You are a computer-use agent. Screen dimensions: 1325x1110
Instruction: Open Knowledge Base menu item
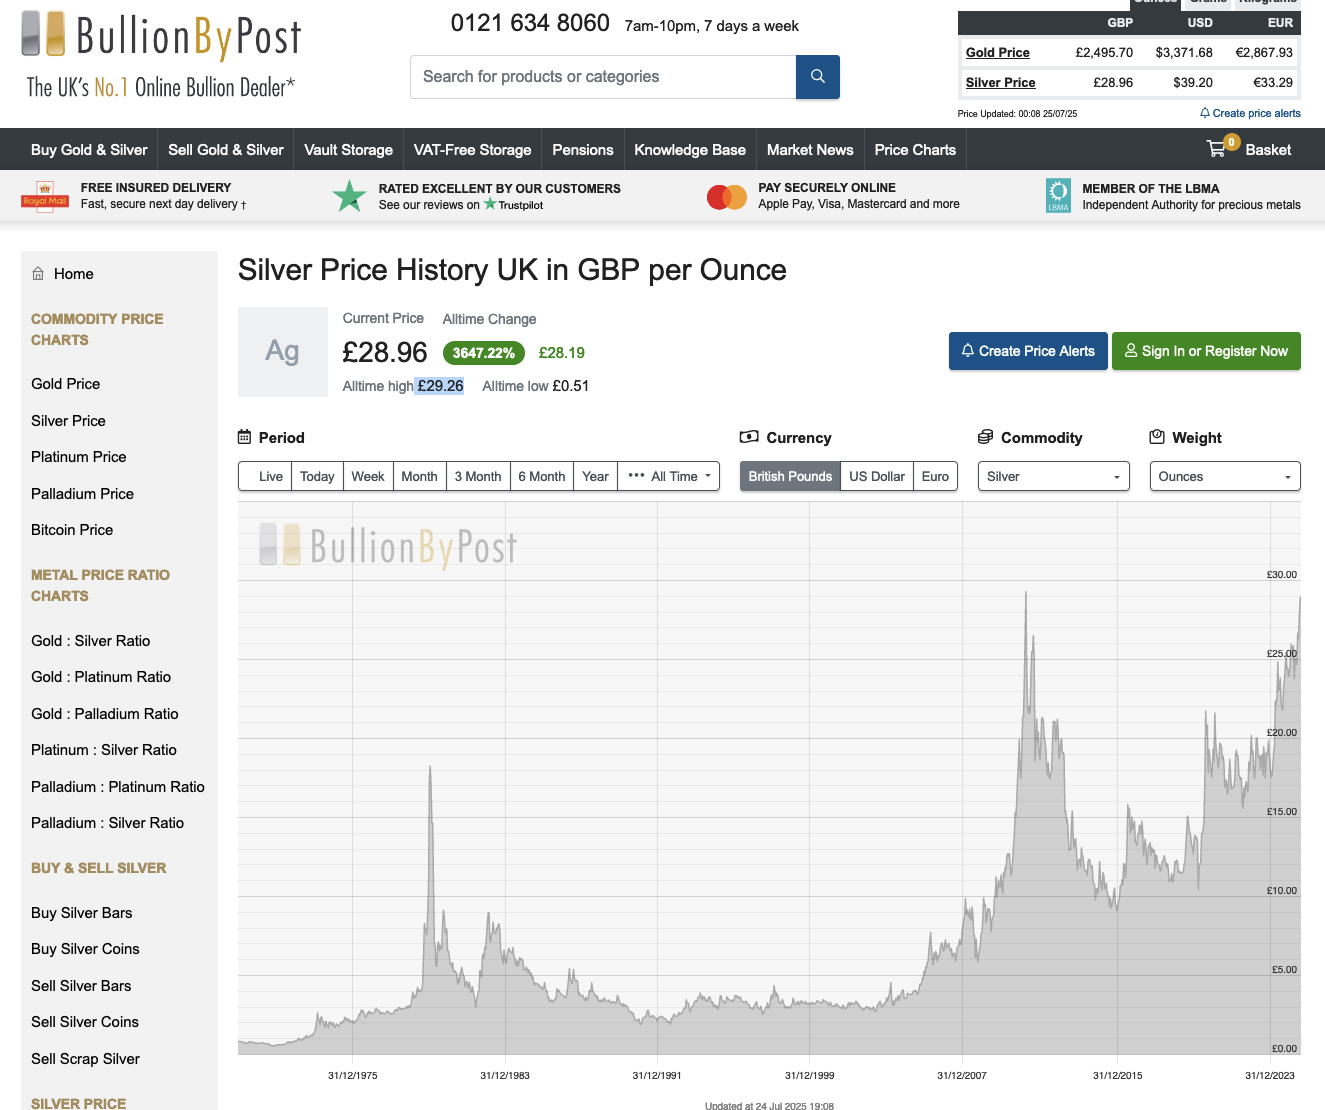pos(690,150)
